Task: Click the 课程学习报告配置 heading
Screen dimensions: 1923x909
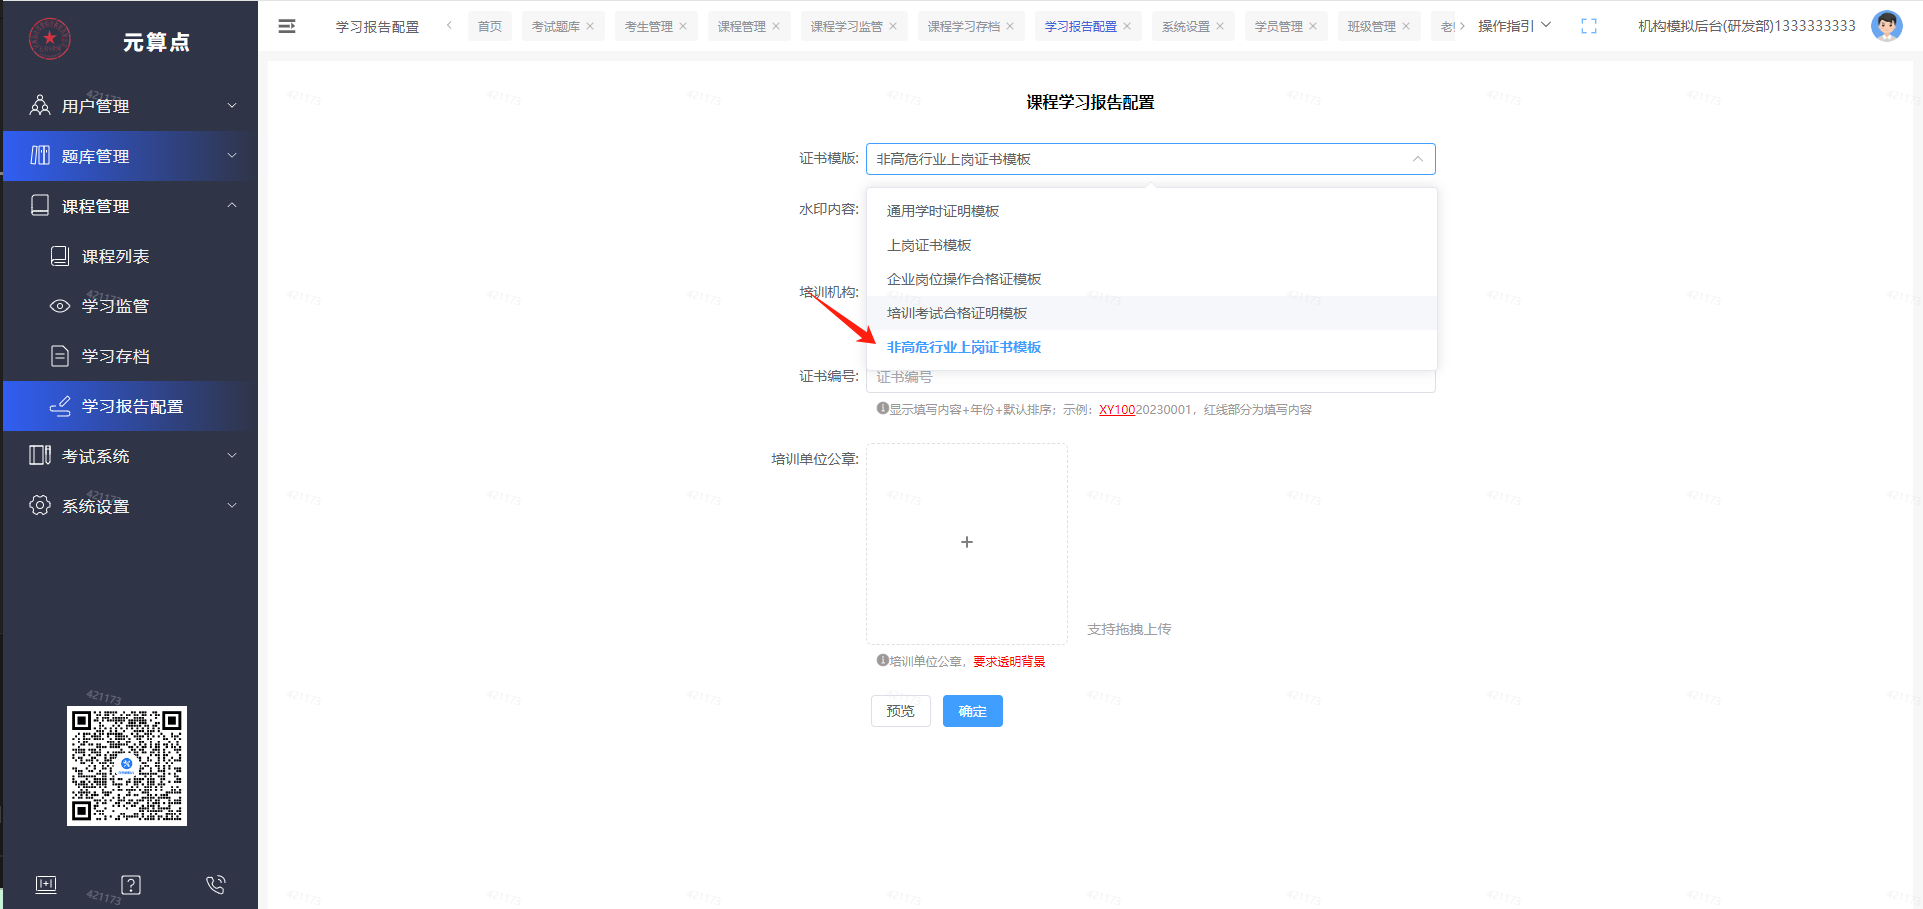Action: tap(1090, 102)
